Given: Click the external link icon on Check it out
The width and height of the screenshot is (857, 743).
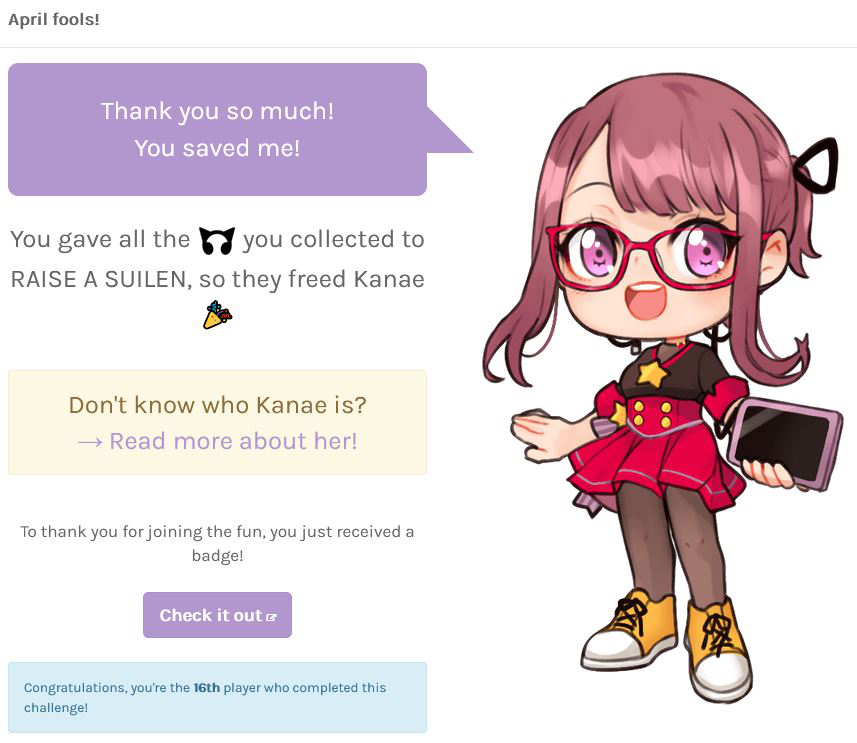Looking at the screenshot, I should tap(272, 617).
